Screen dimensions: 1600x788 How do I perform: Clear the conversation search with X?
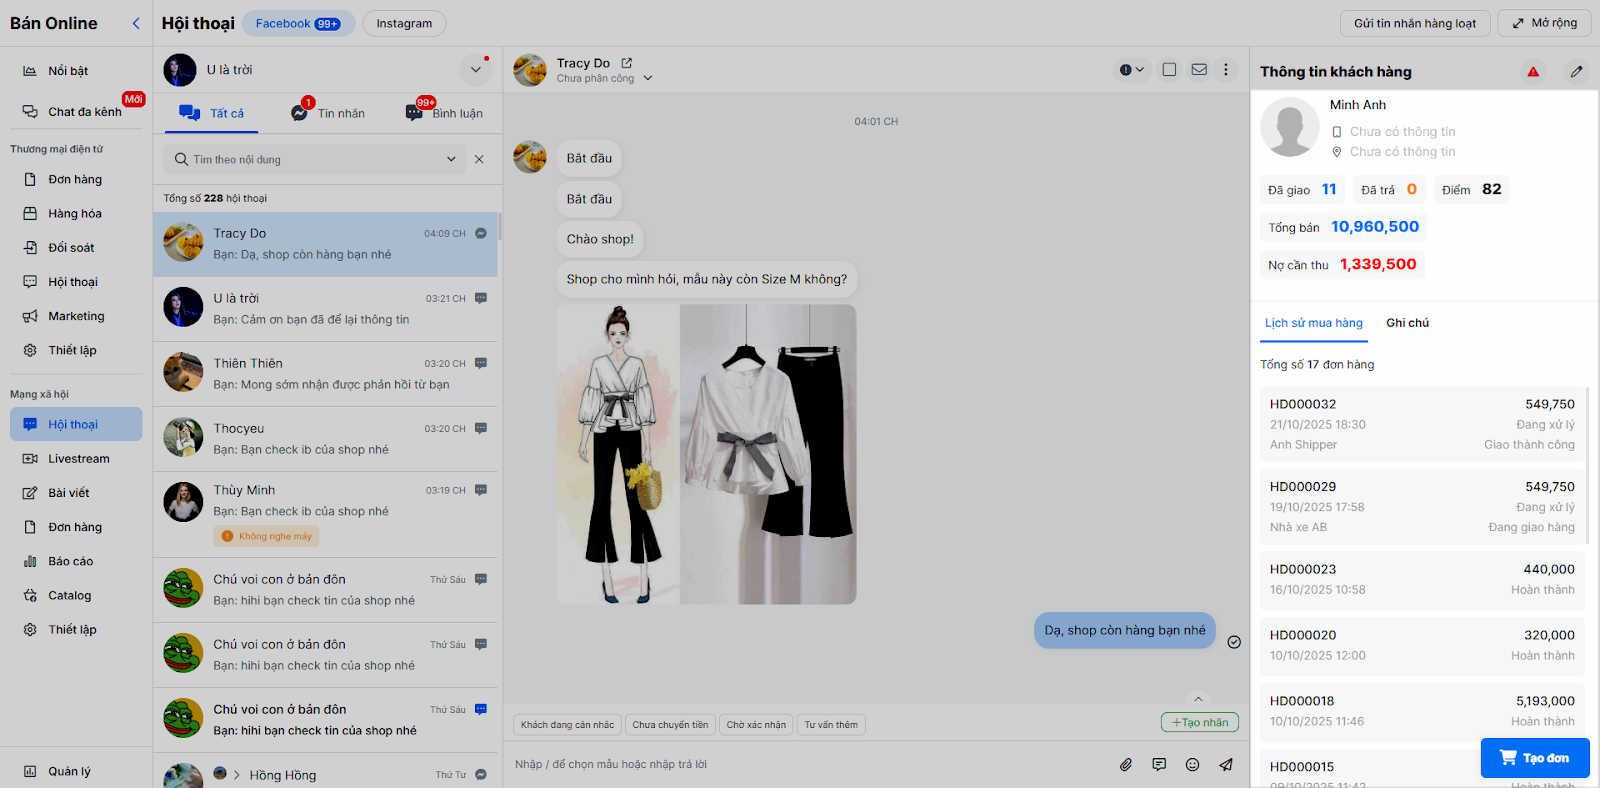coord(479,159)
